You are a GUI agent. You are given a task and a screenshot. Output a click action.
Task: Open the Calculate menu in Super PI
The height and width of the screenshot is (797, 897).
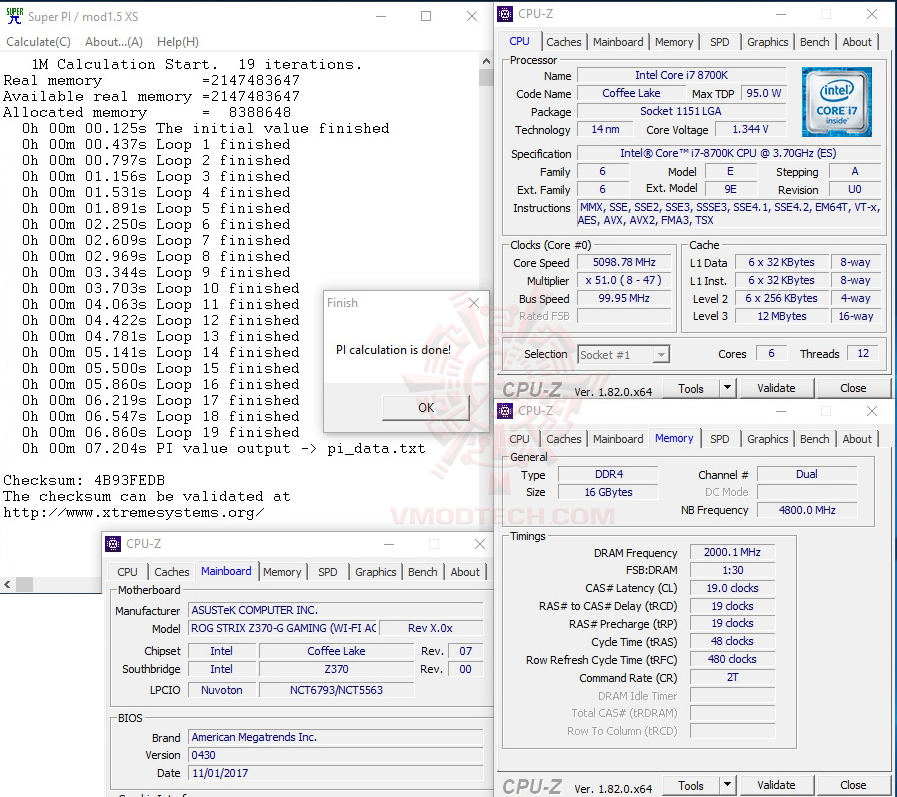coord(38,41)
